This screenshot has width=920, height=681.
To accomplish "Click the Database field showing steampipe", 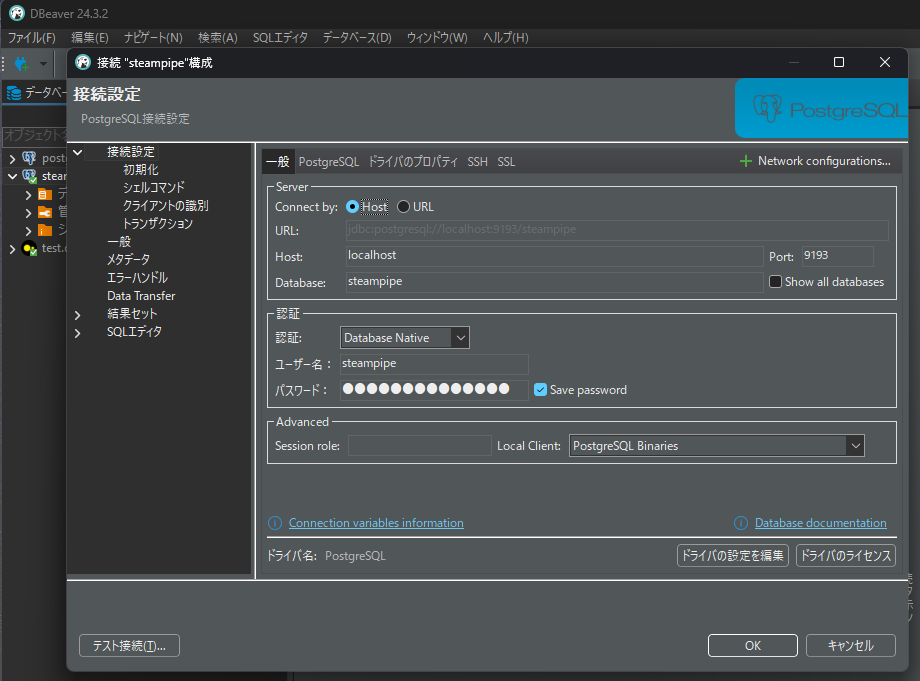I will coord(554,282).
